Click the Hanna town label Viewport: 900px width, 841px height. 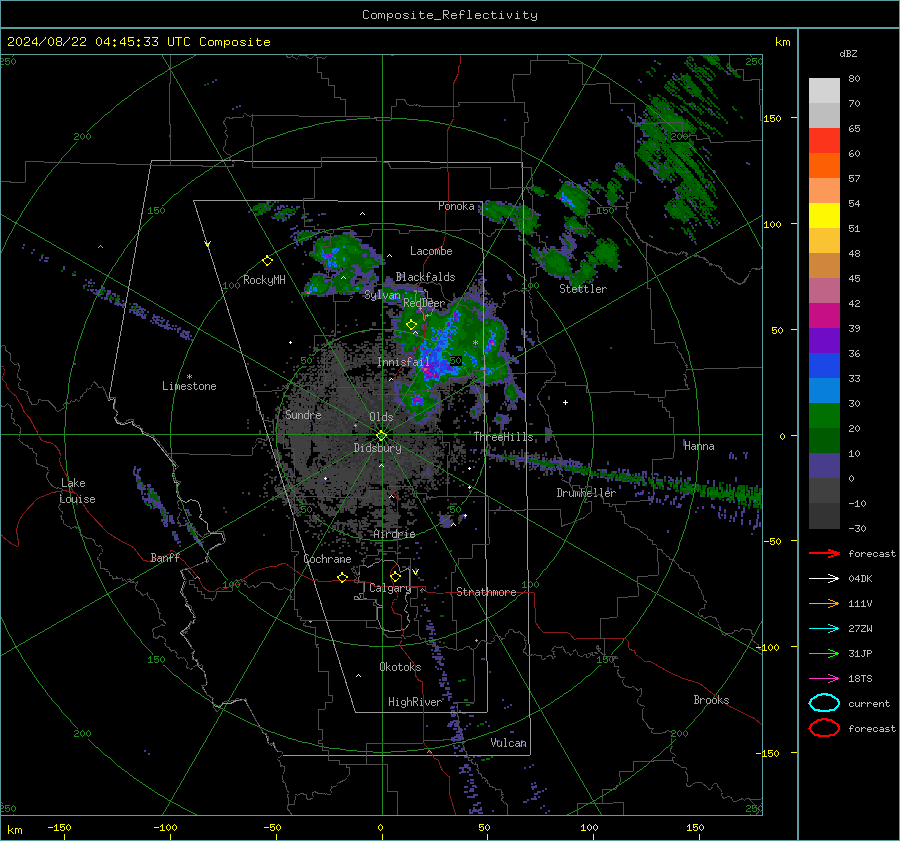(x=699, y=446)
